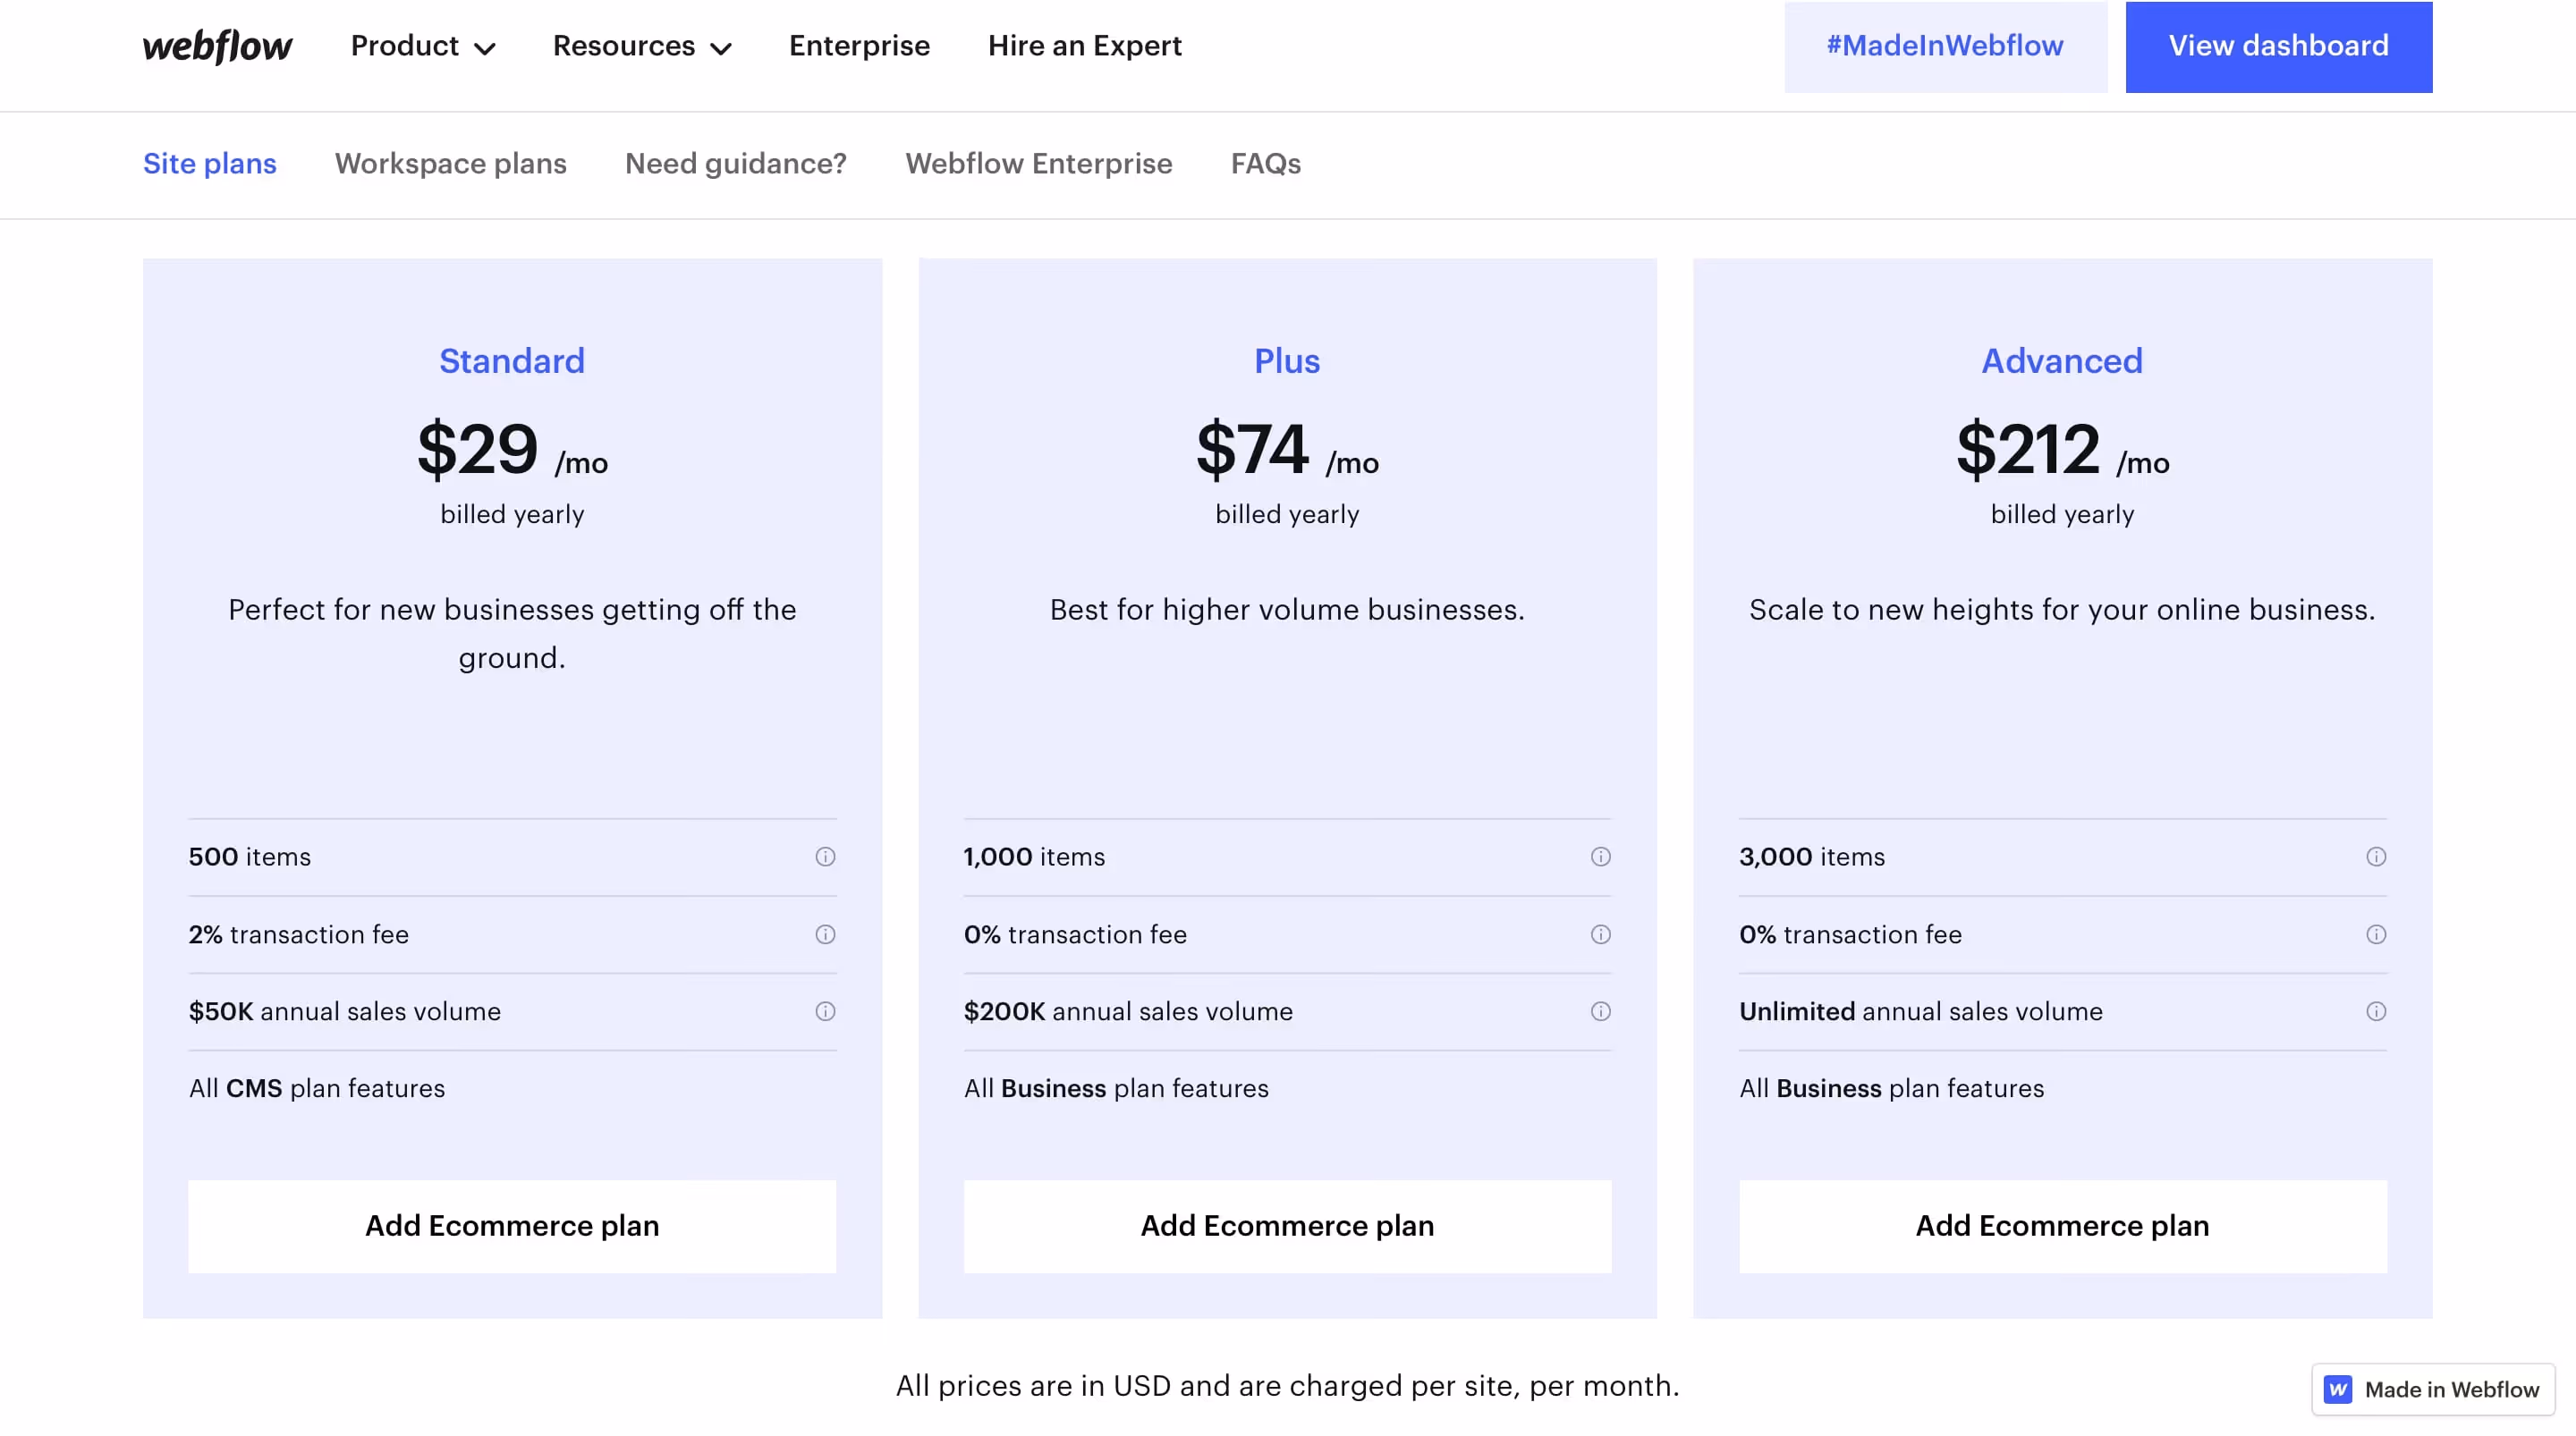This screenshot has width=2576, height=1436.
Task: Click the #MadeInWebflow button
Action: click(1945, 46)
